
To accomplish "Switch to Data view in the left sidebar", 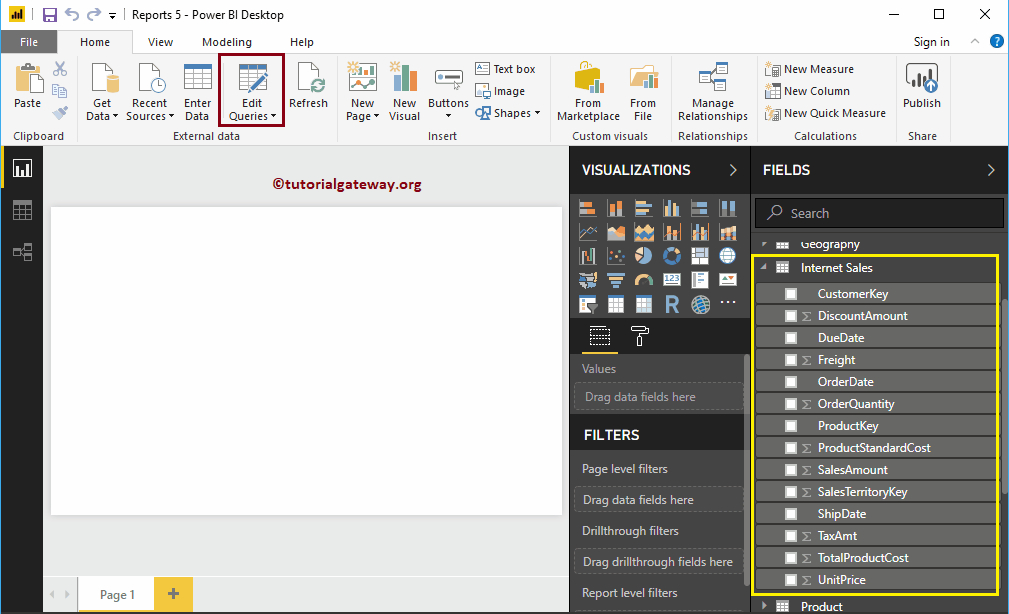I will click(x=22, y=210).
